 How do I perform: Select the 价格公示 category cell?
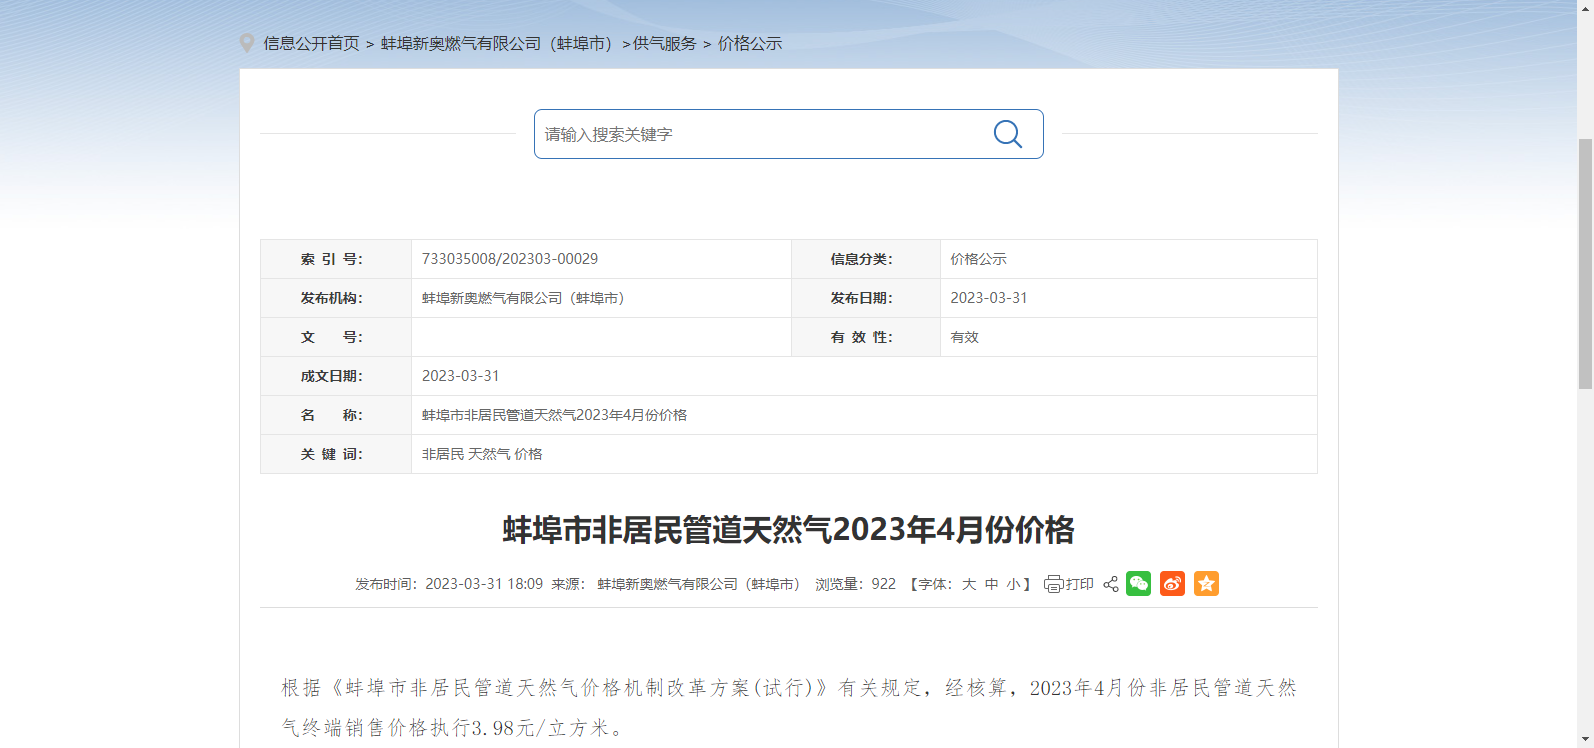click(x=1128, y=259)
